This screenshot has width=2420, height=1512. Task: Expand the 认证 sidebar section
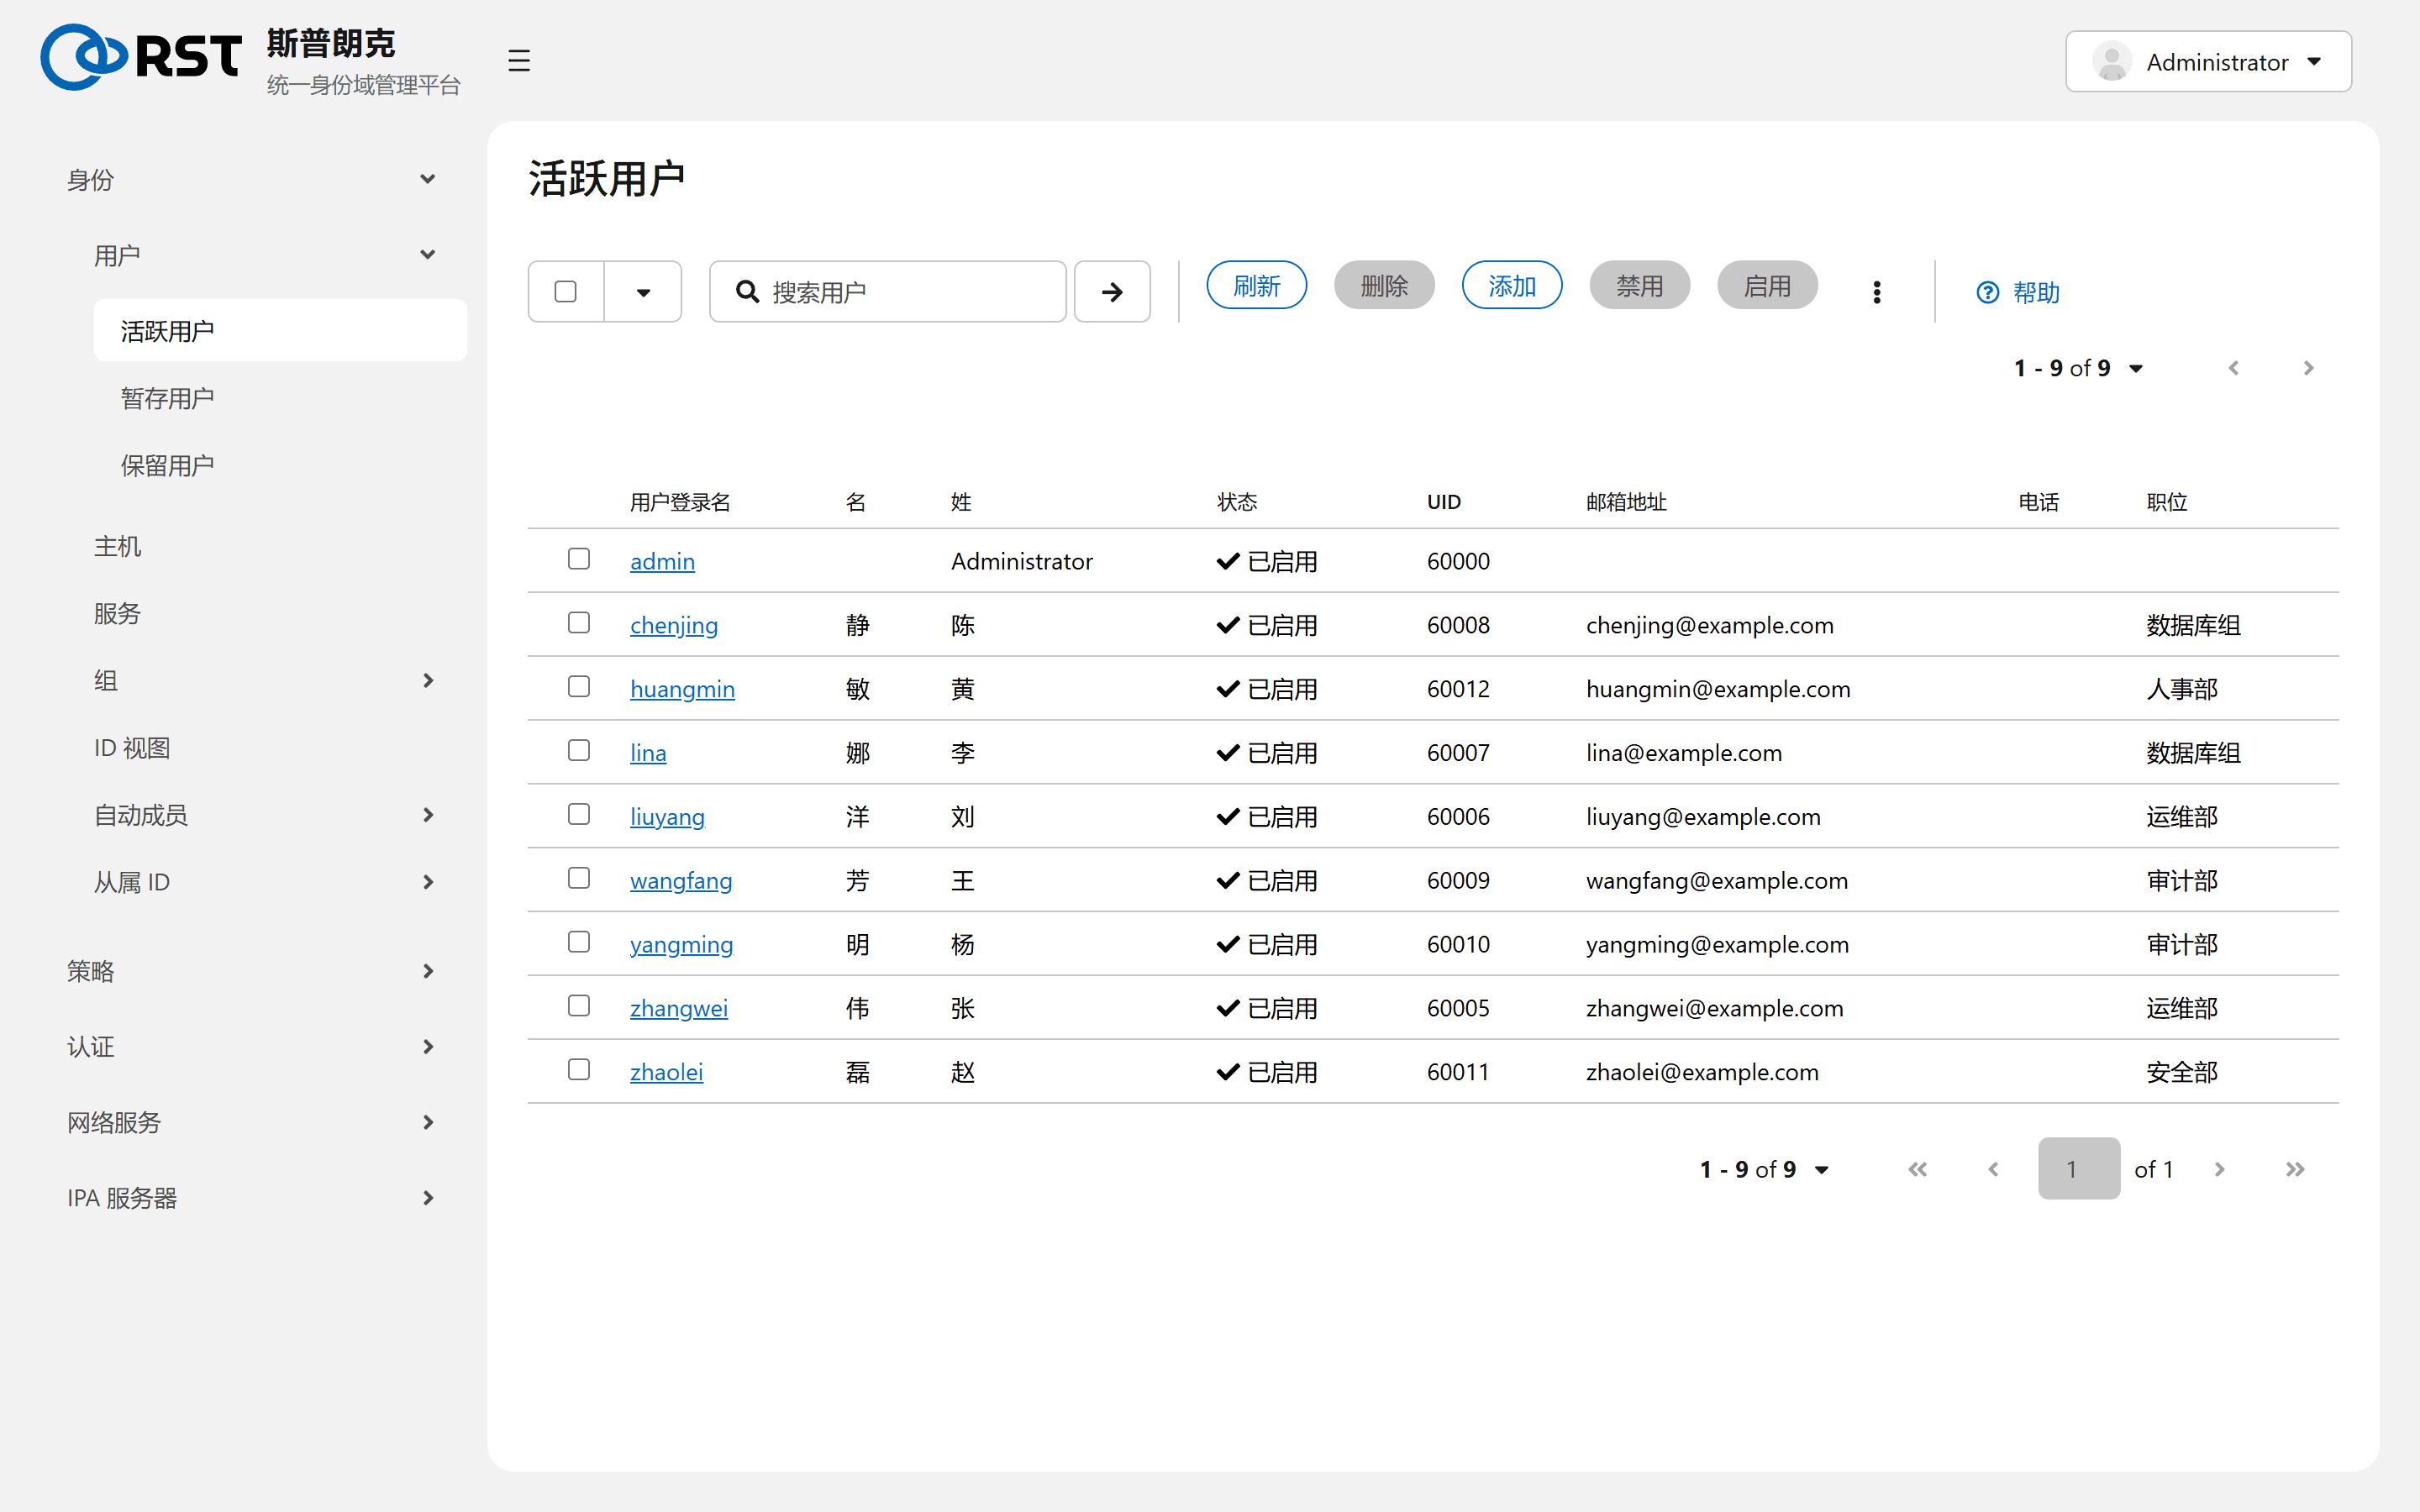(x=252, y=1047)
